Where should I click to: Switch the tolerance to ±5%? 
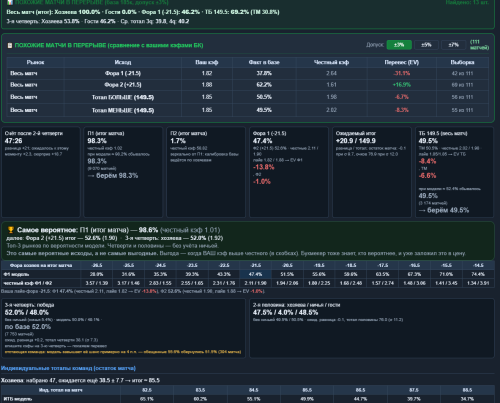point(426,45)
